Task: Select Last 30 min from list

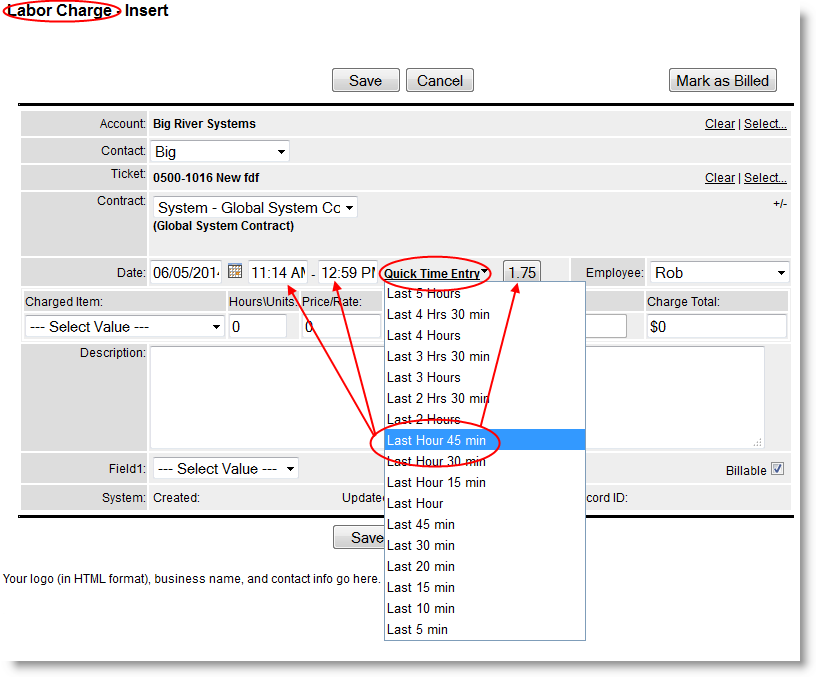Action: [421, 545]
